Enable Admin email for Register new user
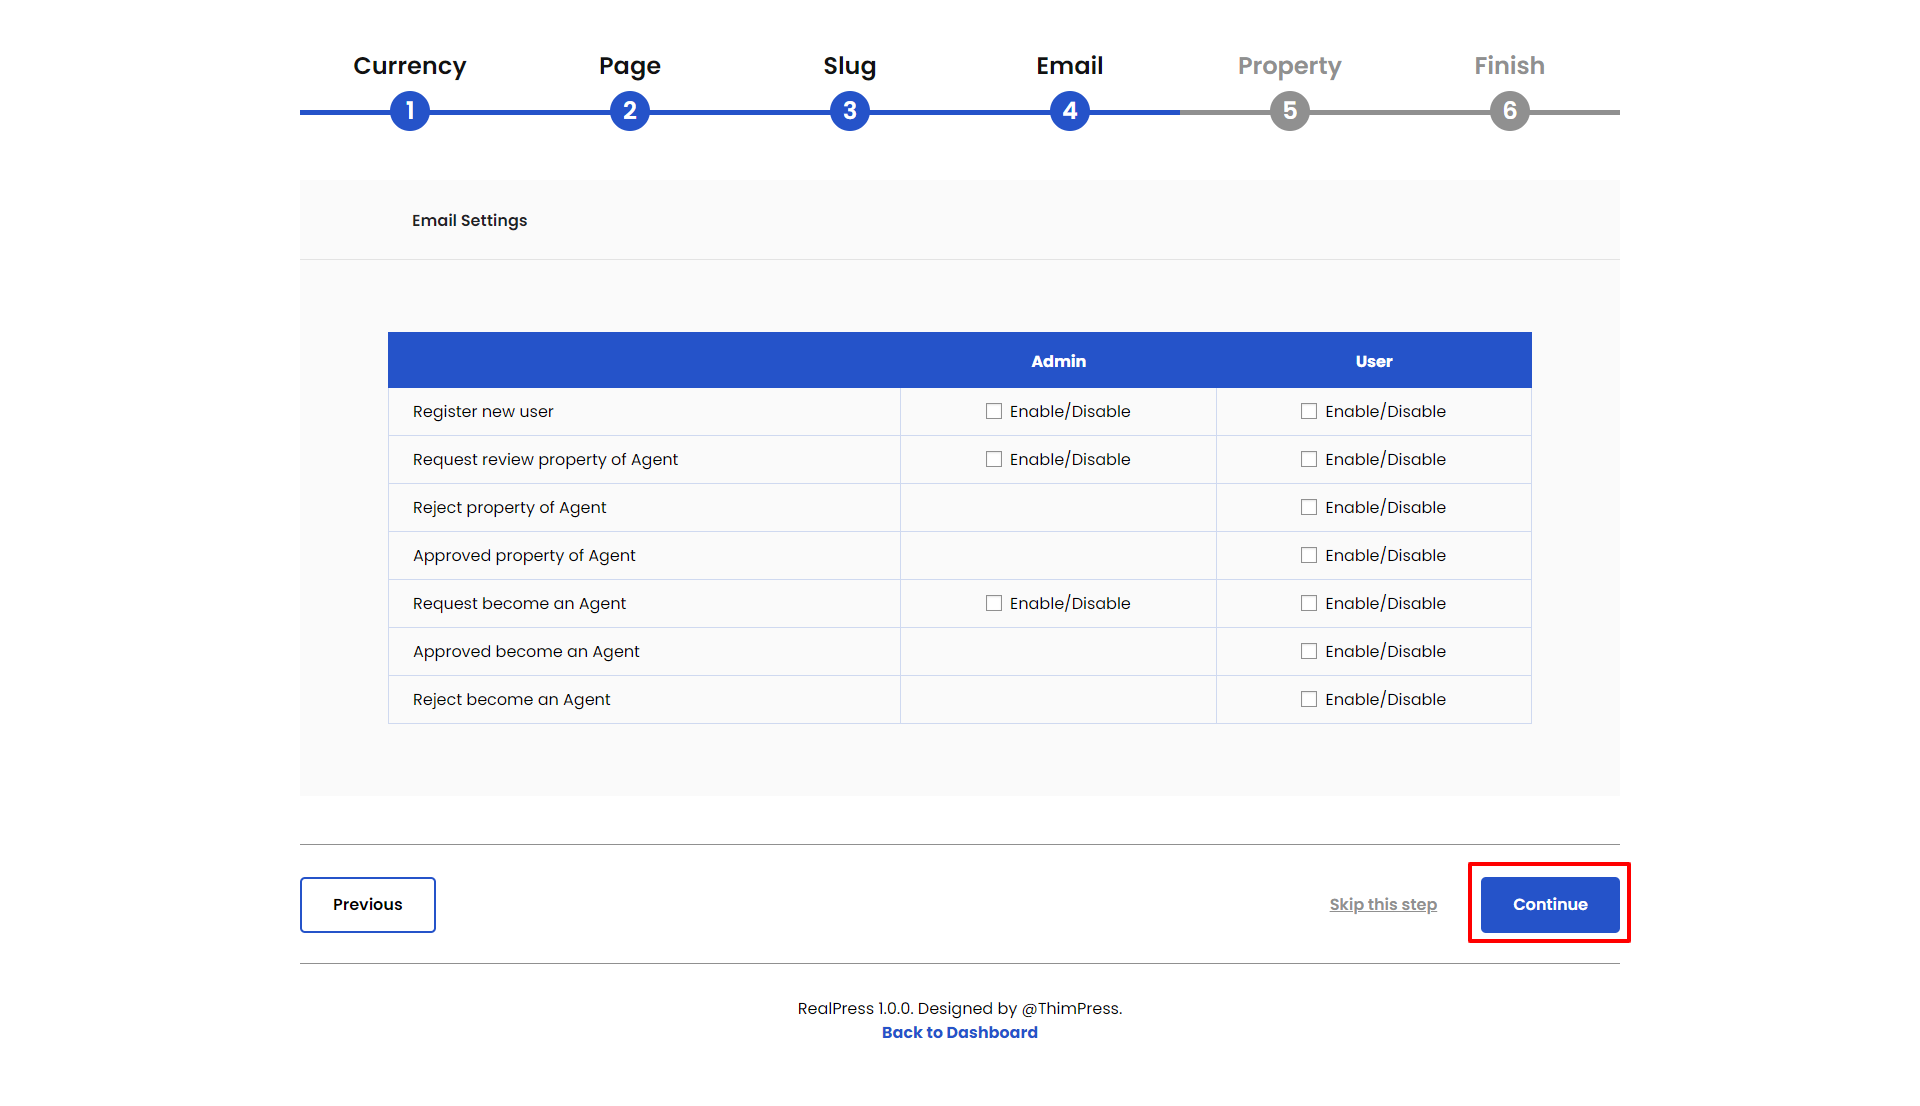The width and height of the screenshot is (1920, 1106). click(x=994, y=411)
